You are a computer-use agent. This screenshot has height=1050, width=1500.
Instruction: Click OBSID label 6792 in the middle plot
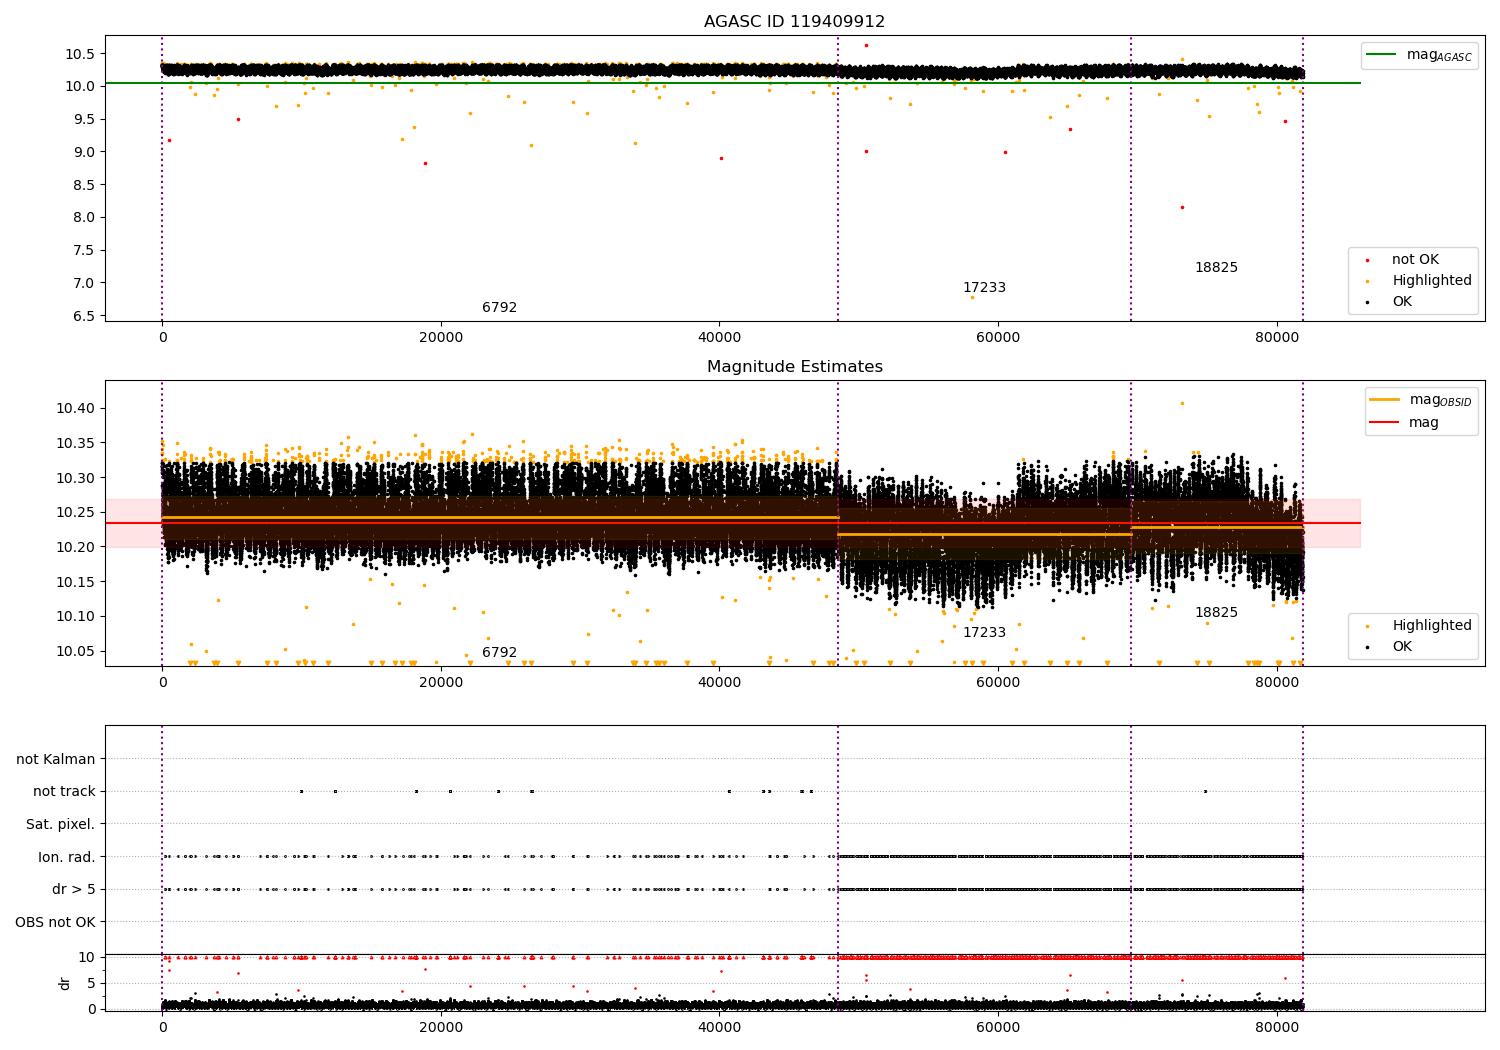point(499,653)
